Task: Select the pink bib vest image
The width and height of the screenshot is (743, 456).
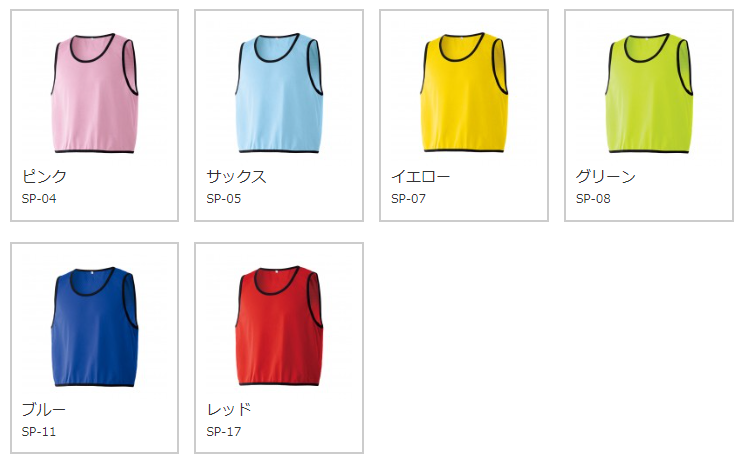Action: point(95,93)
